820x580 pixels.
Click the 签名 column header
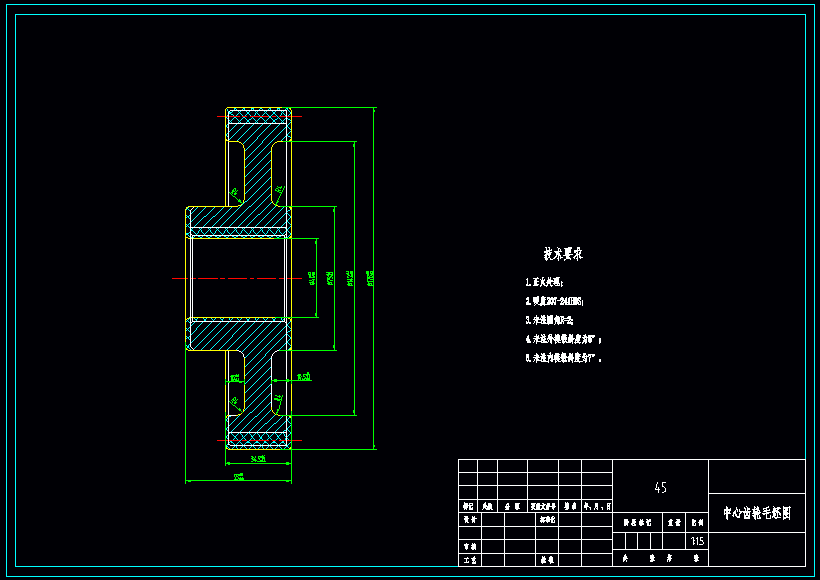(570, 506)
